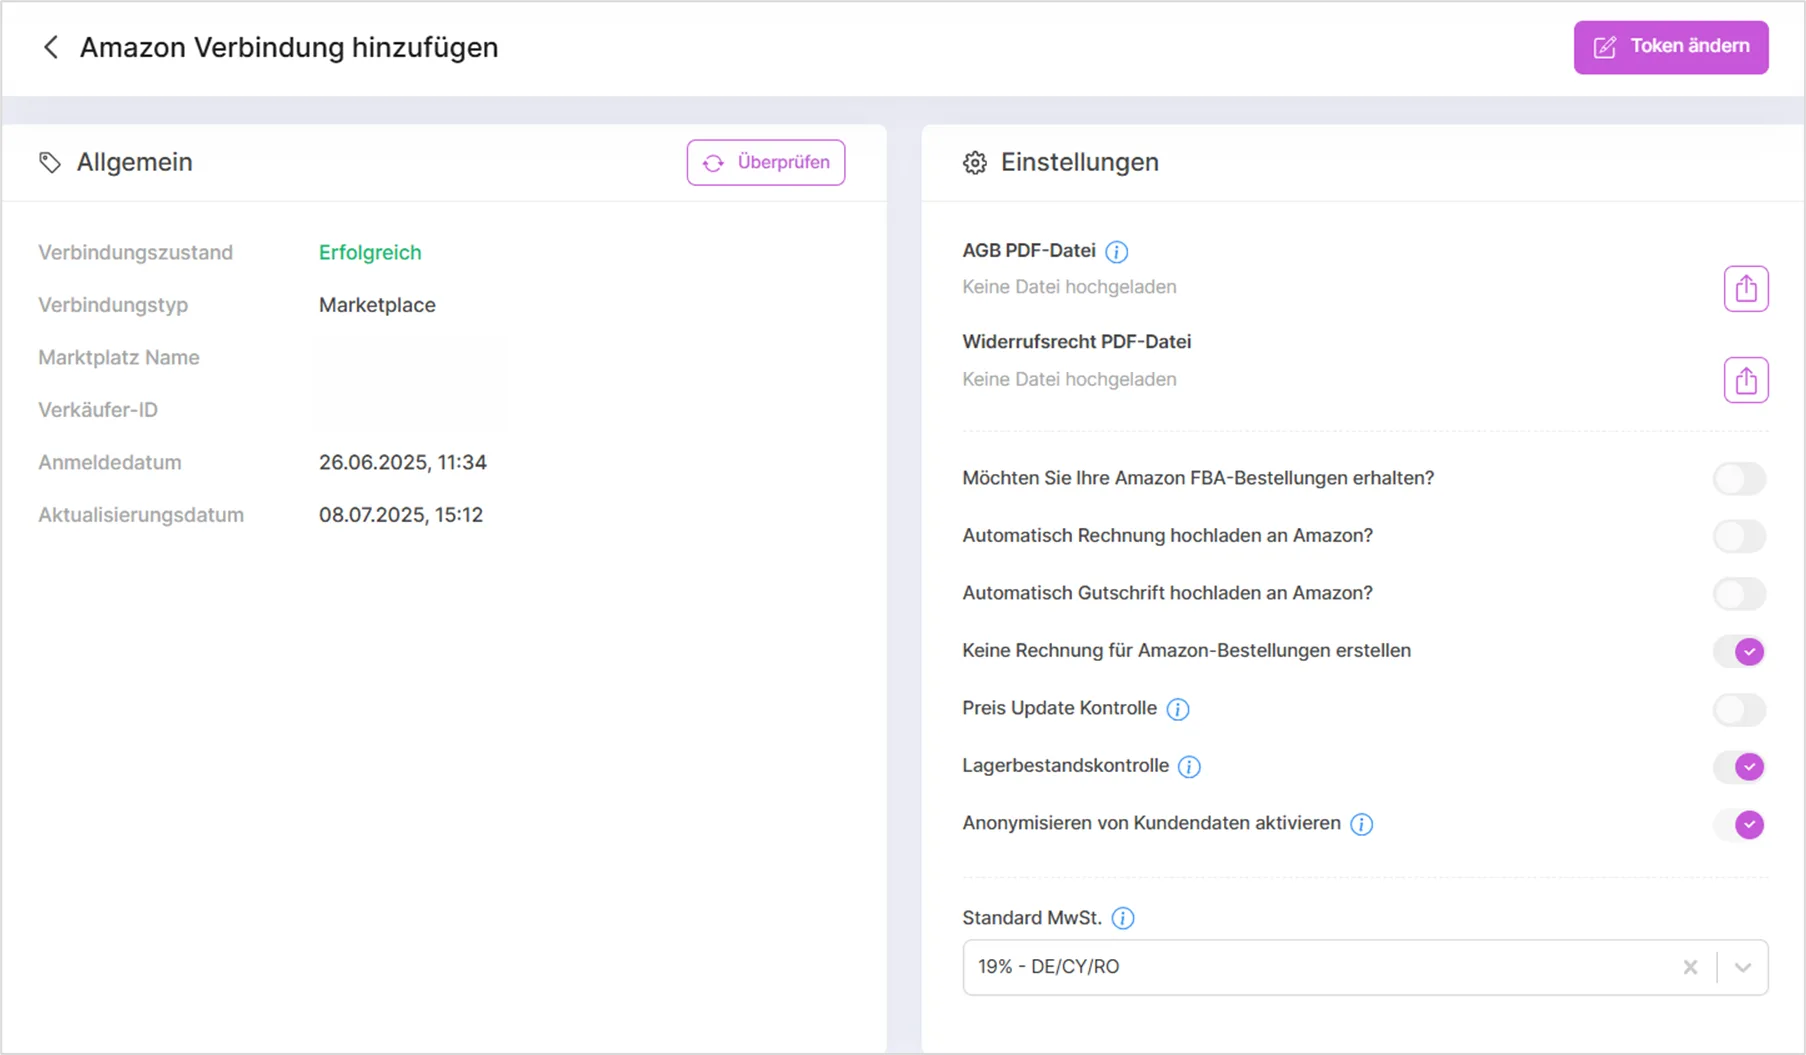1806x1055 pixels.
Task: Enable Automatisch Rechnung hochladen toggle
Action: pos(1740,536)
